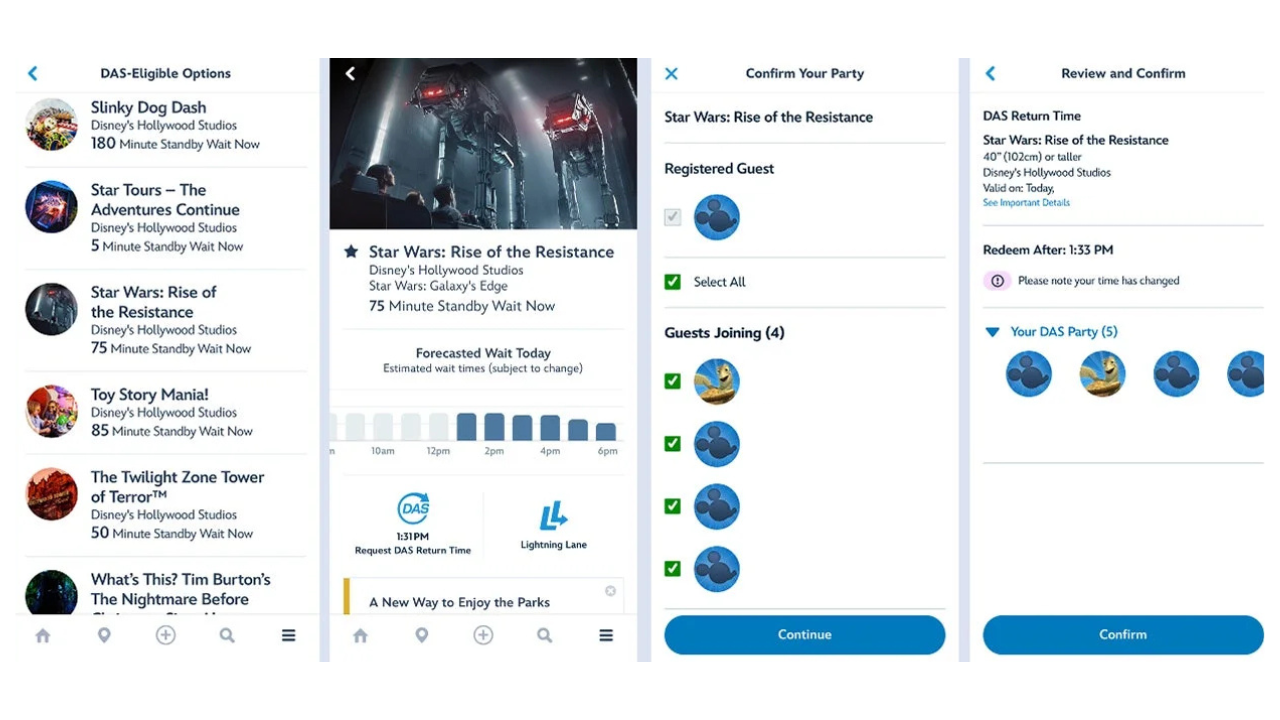Screen dimensions: 1280x720
Task: Go back from Review and Confirm screen
Action: (x=990, y=74)
